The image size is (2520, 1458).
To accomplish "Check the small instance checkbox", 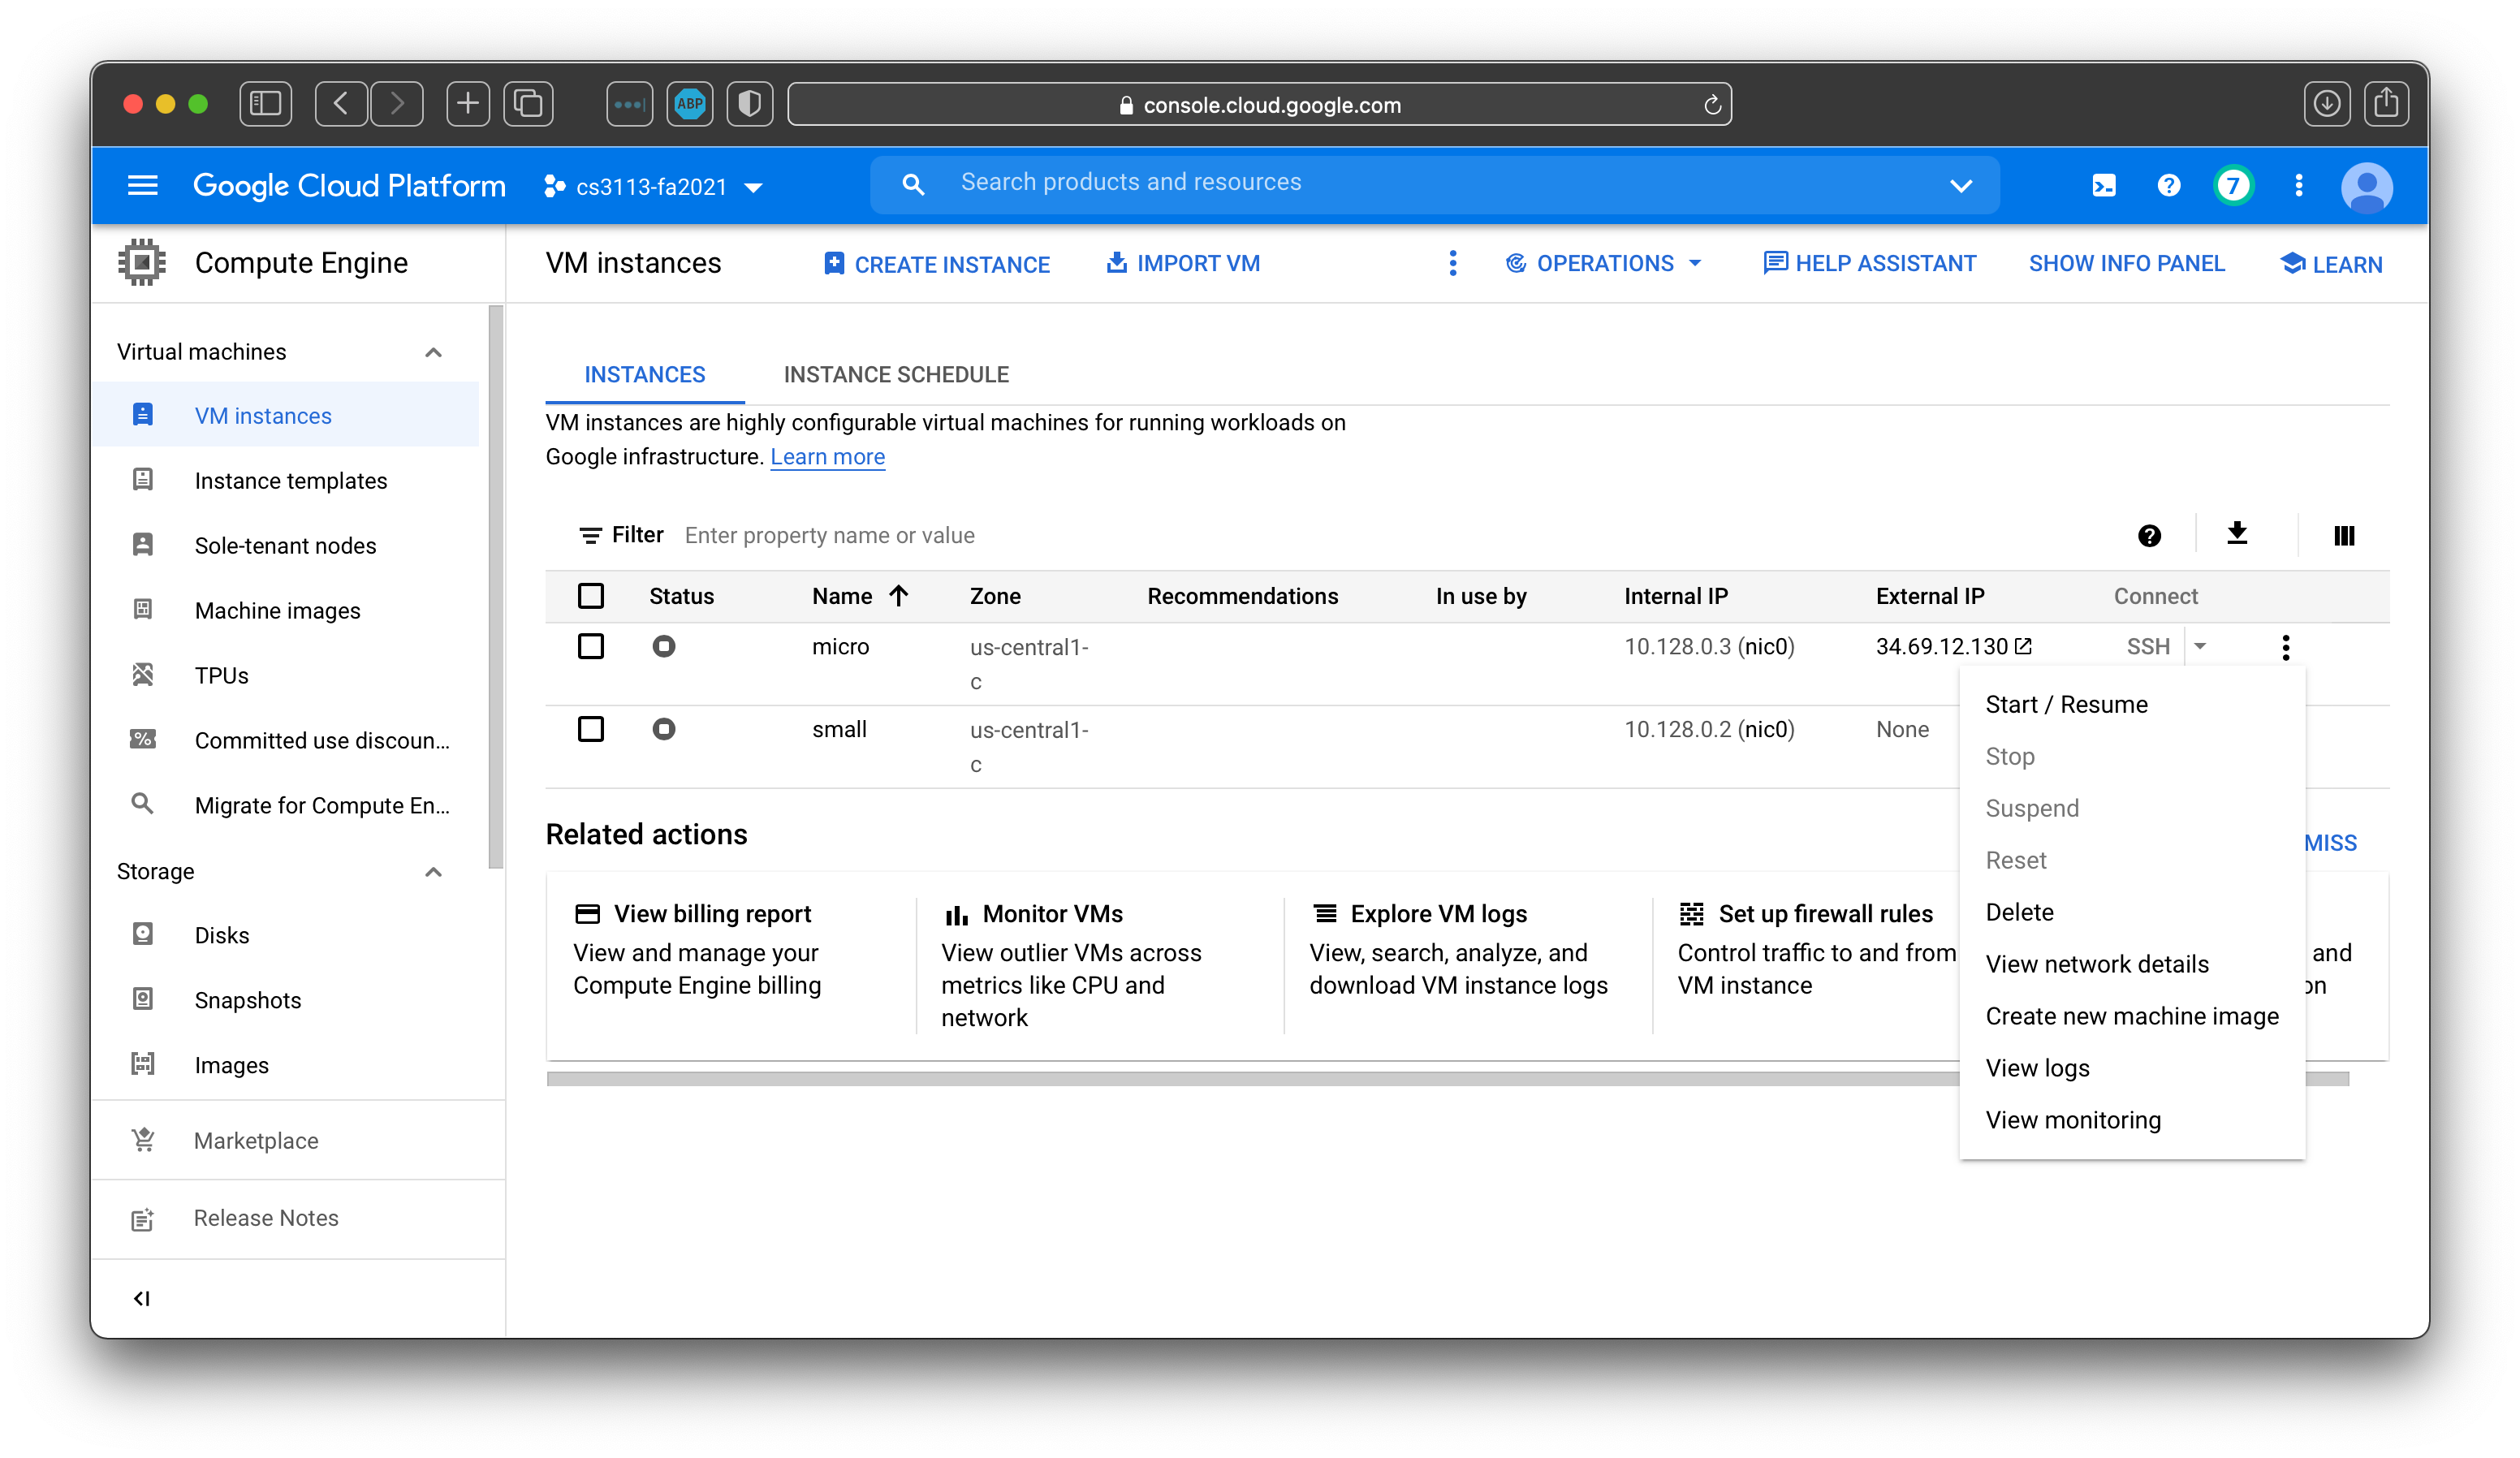I will click(591, 729).
